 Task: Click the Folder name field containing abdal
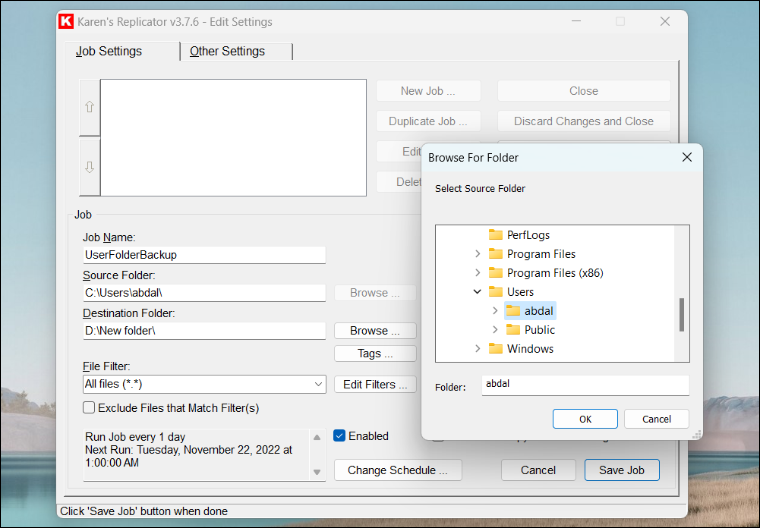[x=585, y=385]
